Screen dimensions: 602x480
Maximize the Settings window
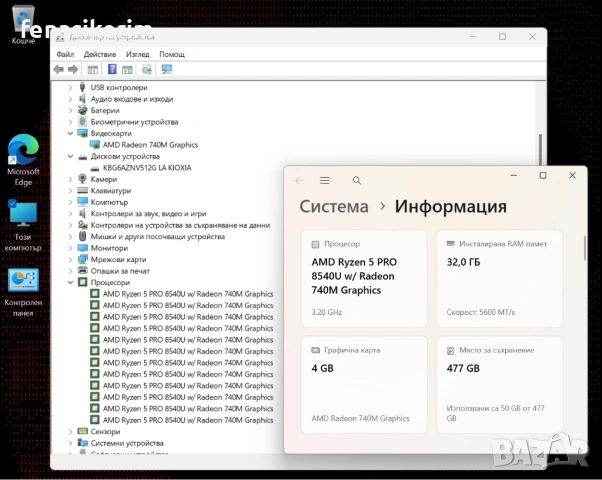pyautogui.click(x=543, y=175)
